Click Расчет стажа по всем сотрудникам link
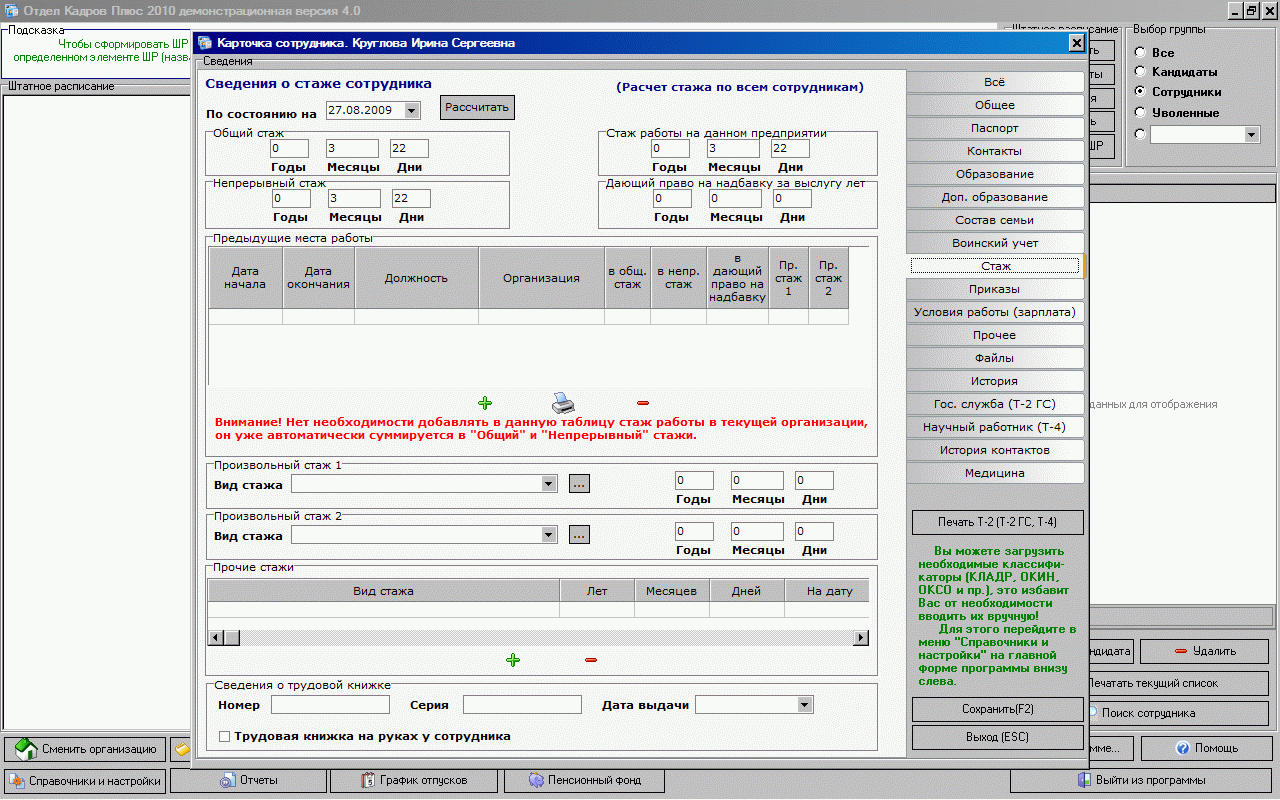This screenshot has height=800, width=1280. 740,87
